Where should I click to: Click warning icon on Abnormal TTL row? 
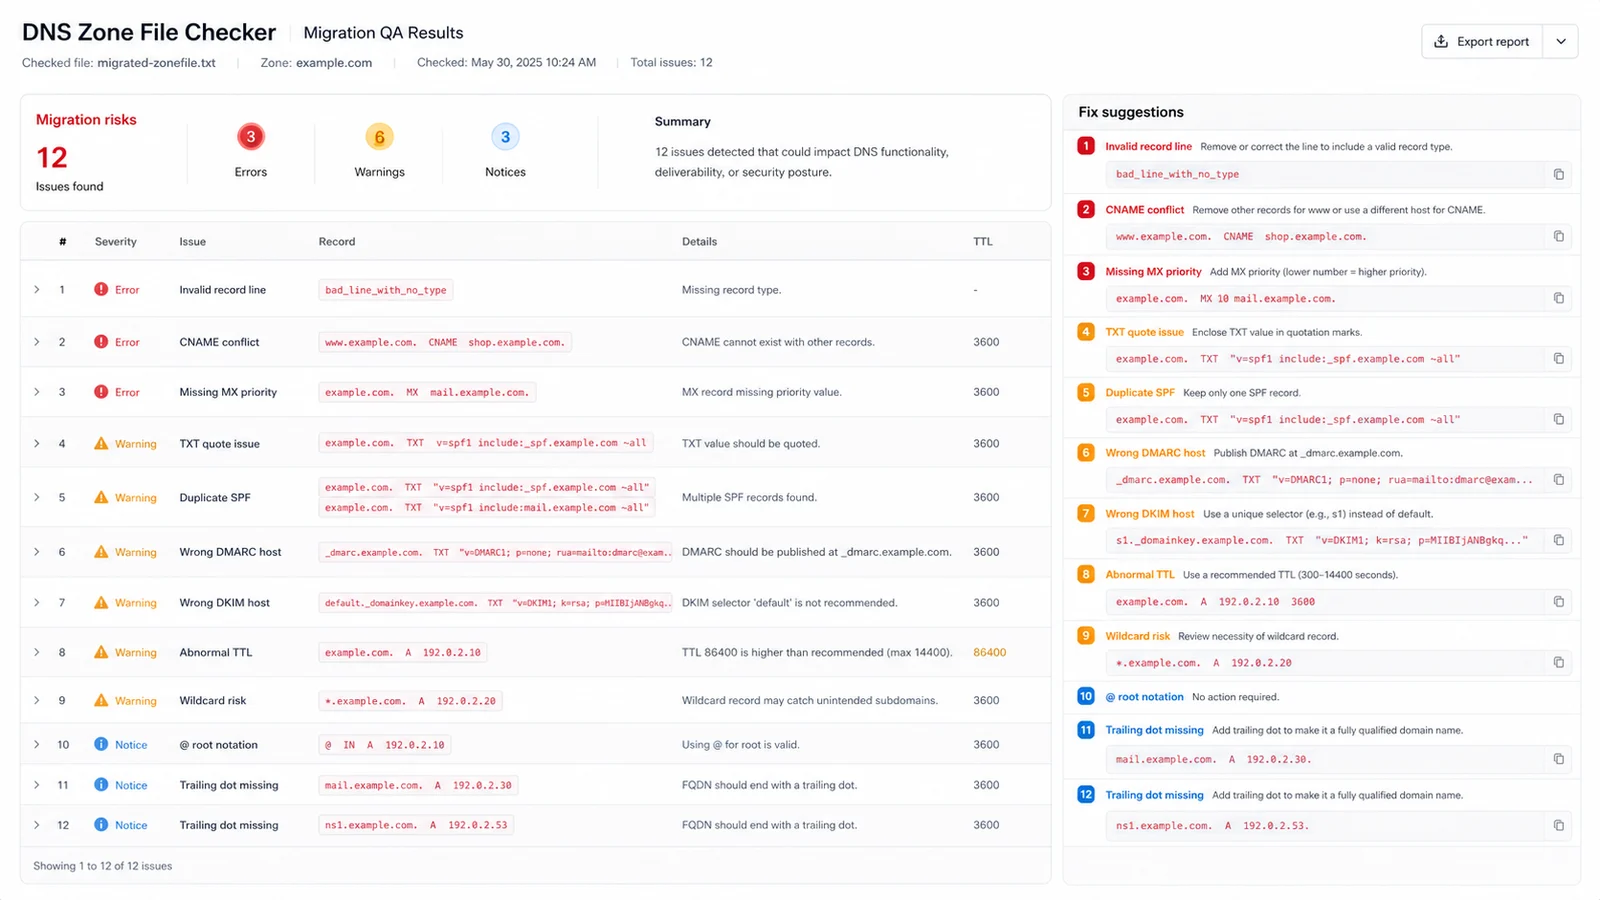pos(101,652)
